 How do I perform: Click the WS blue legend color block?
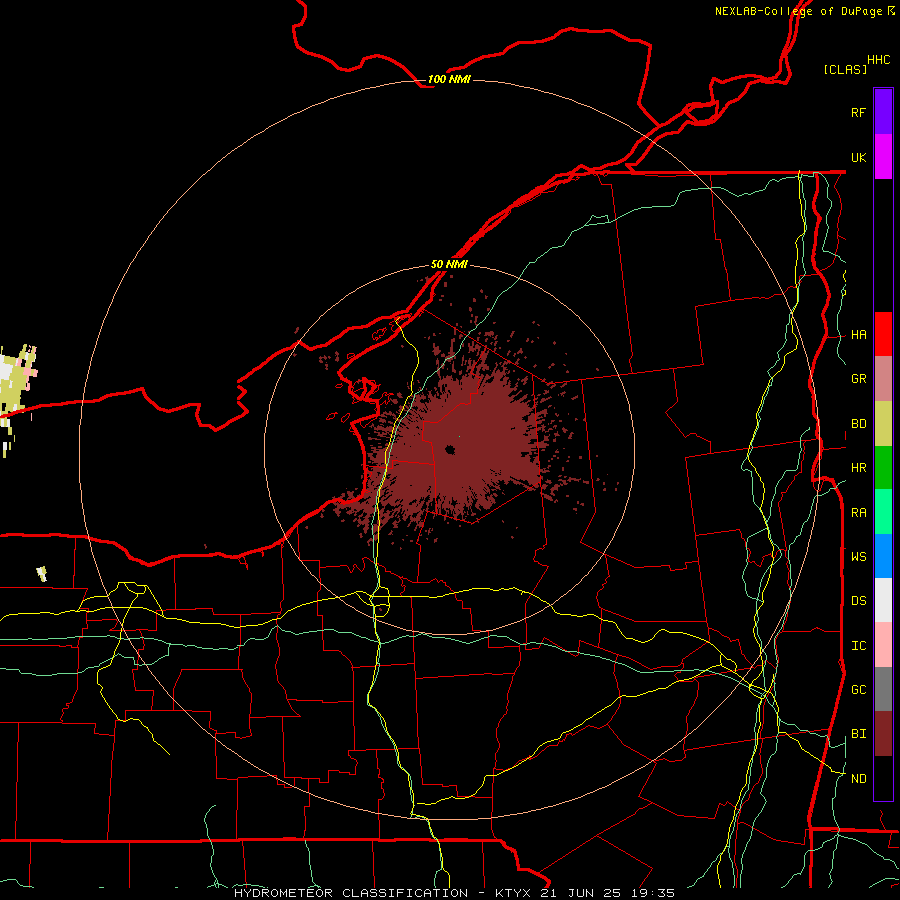click(883, 556)
